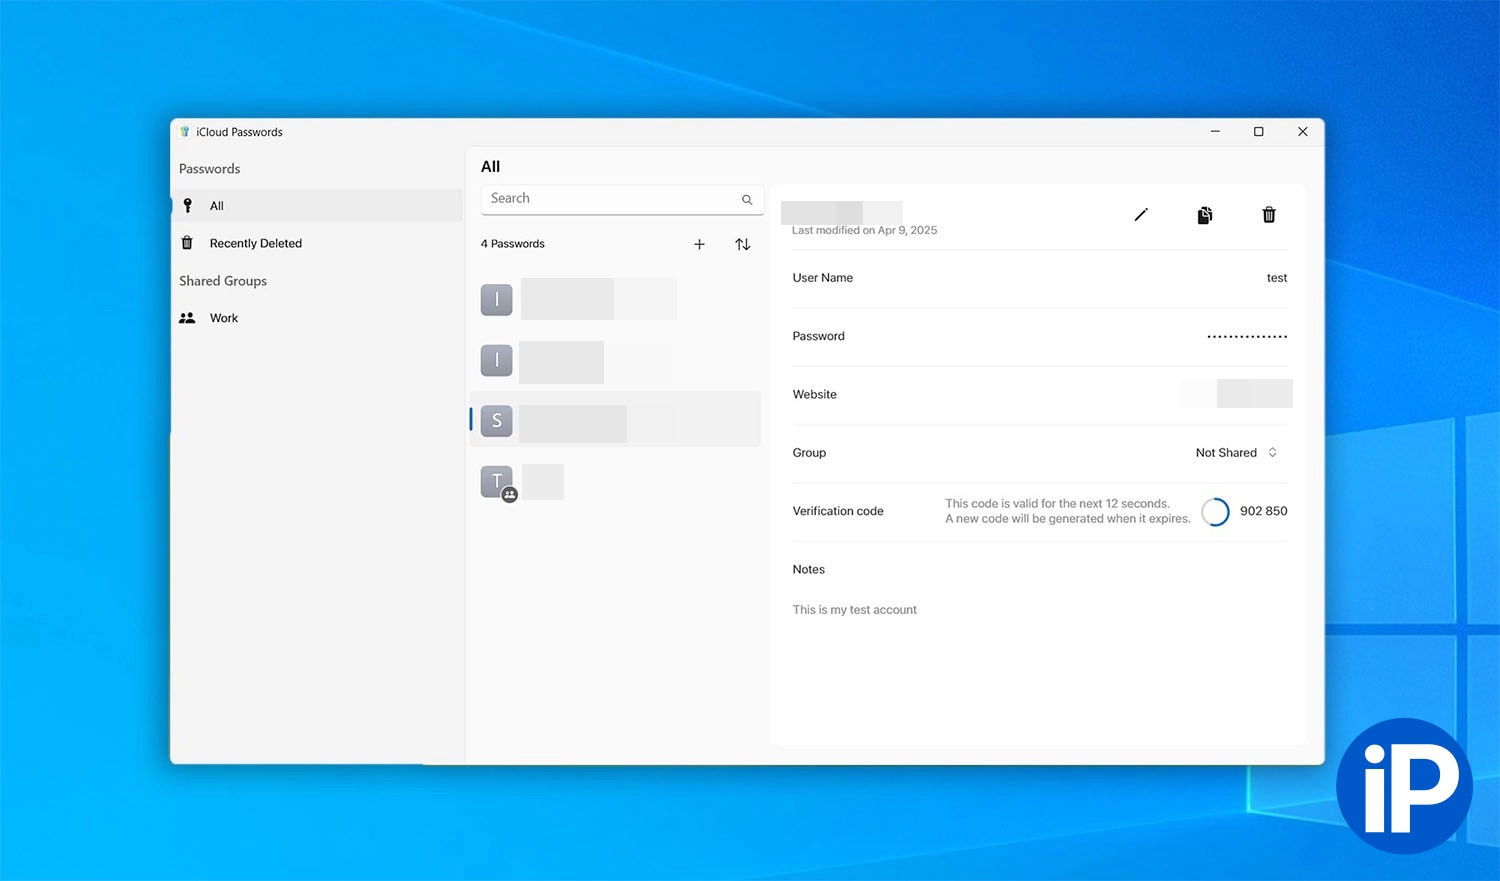The width and height of the screenshot is (1500, 881).
Task: Click the User Name value 'test'
Action: coord(1276,278)
